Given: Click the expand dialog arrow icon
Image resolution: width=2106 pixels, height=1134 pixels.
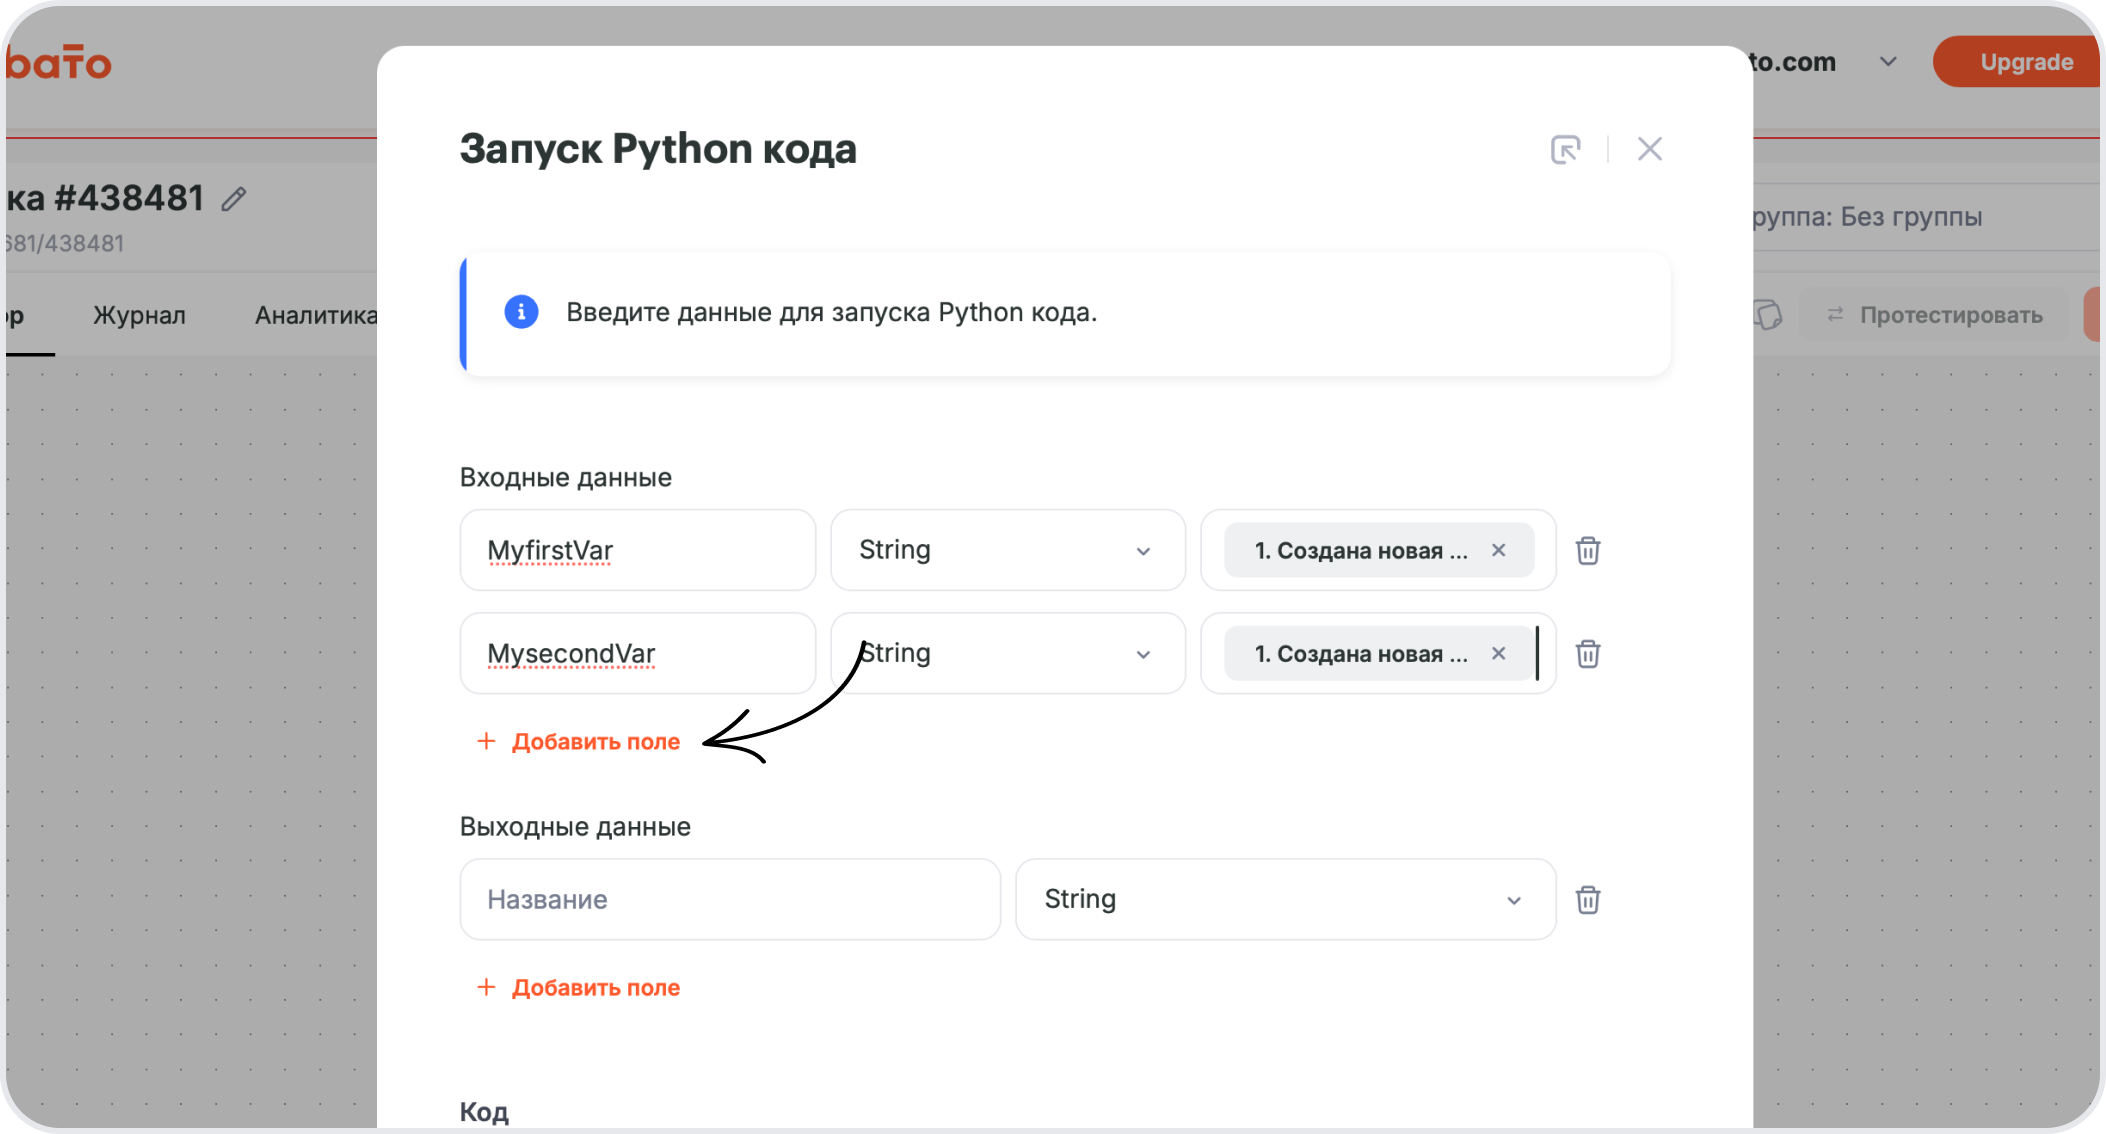Looking at the screenshot, I should (1565, 150).
